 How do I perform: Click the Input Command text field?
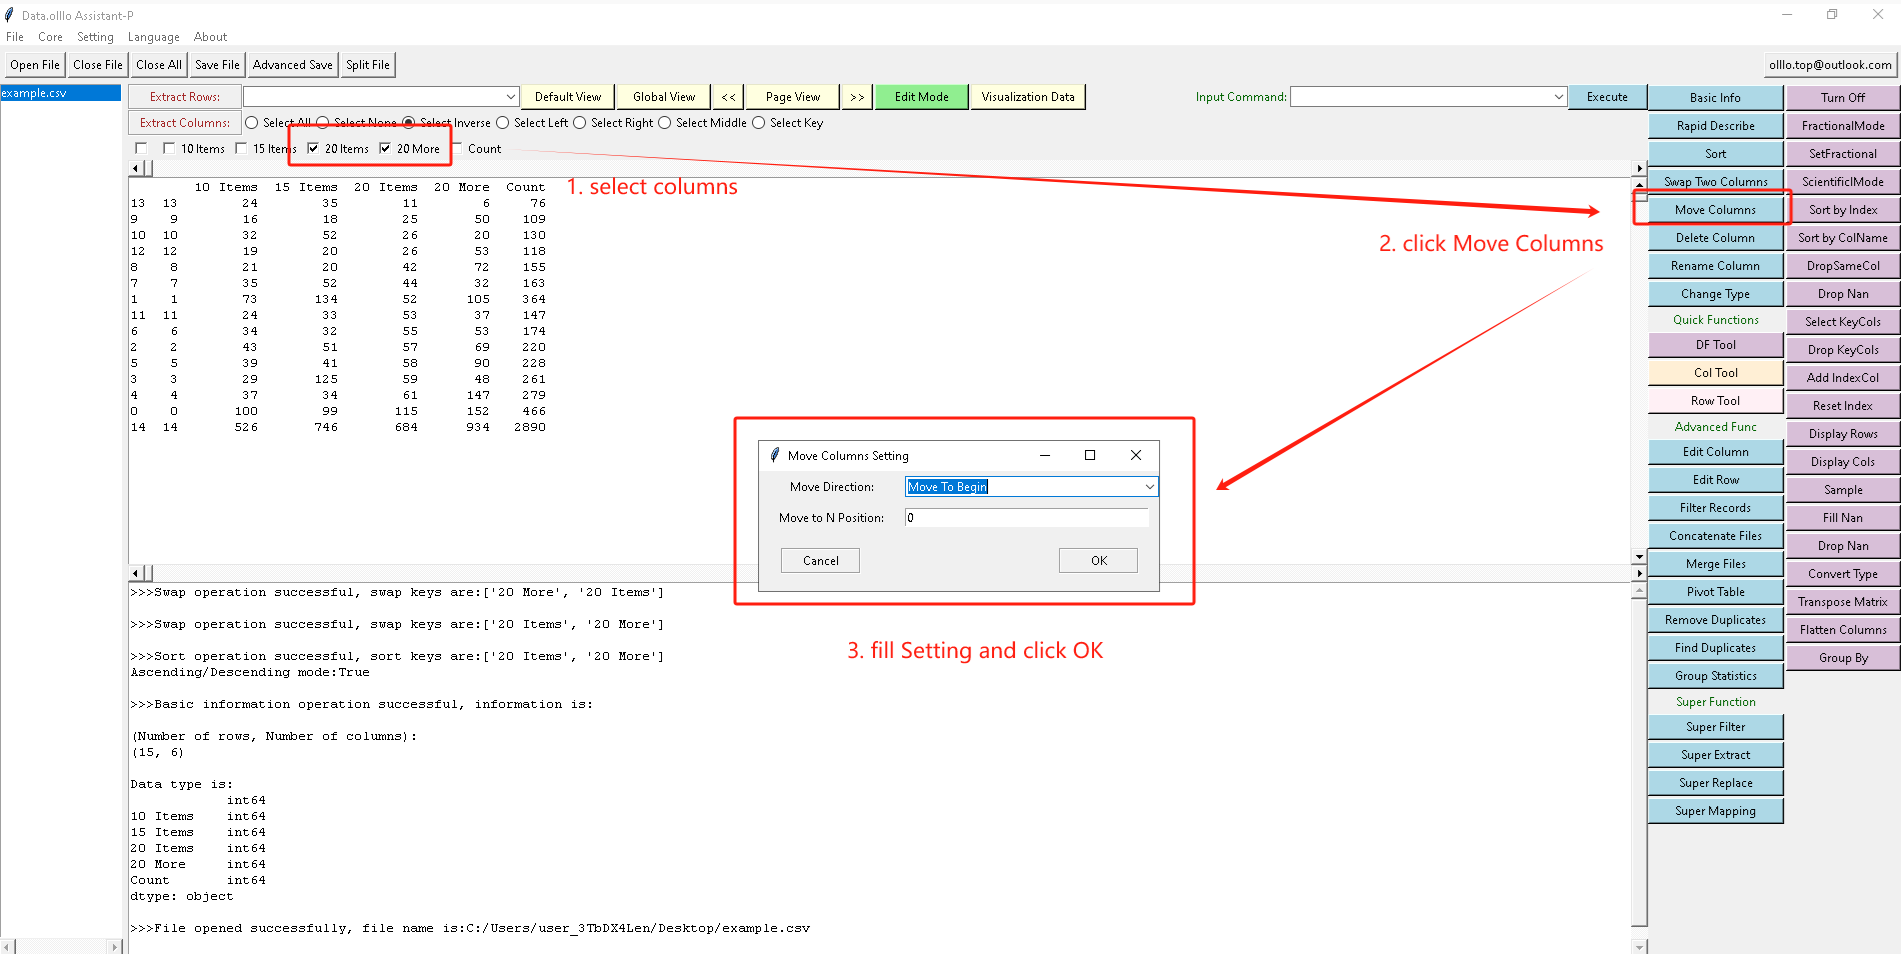pyautogui.click(x=1420, y=97)
